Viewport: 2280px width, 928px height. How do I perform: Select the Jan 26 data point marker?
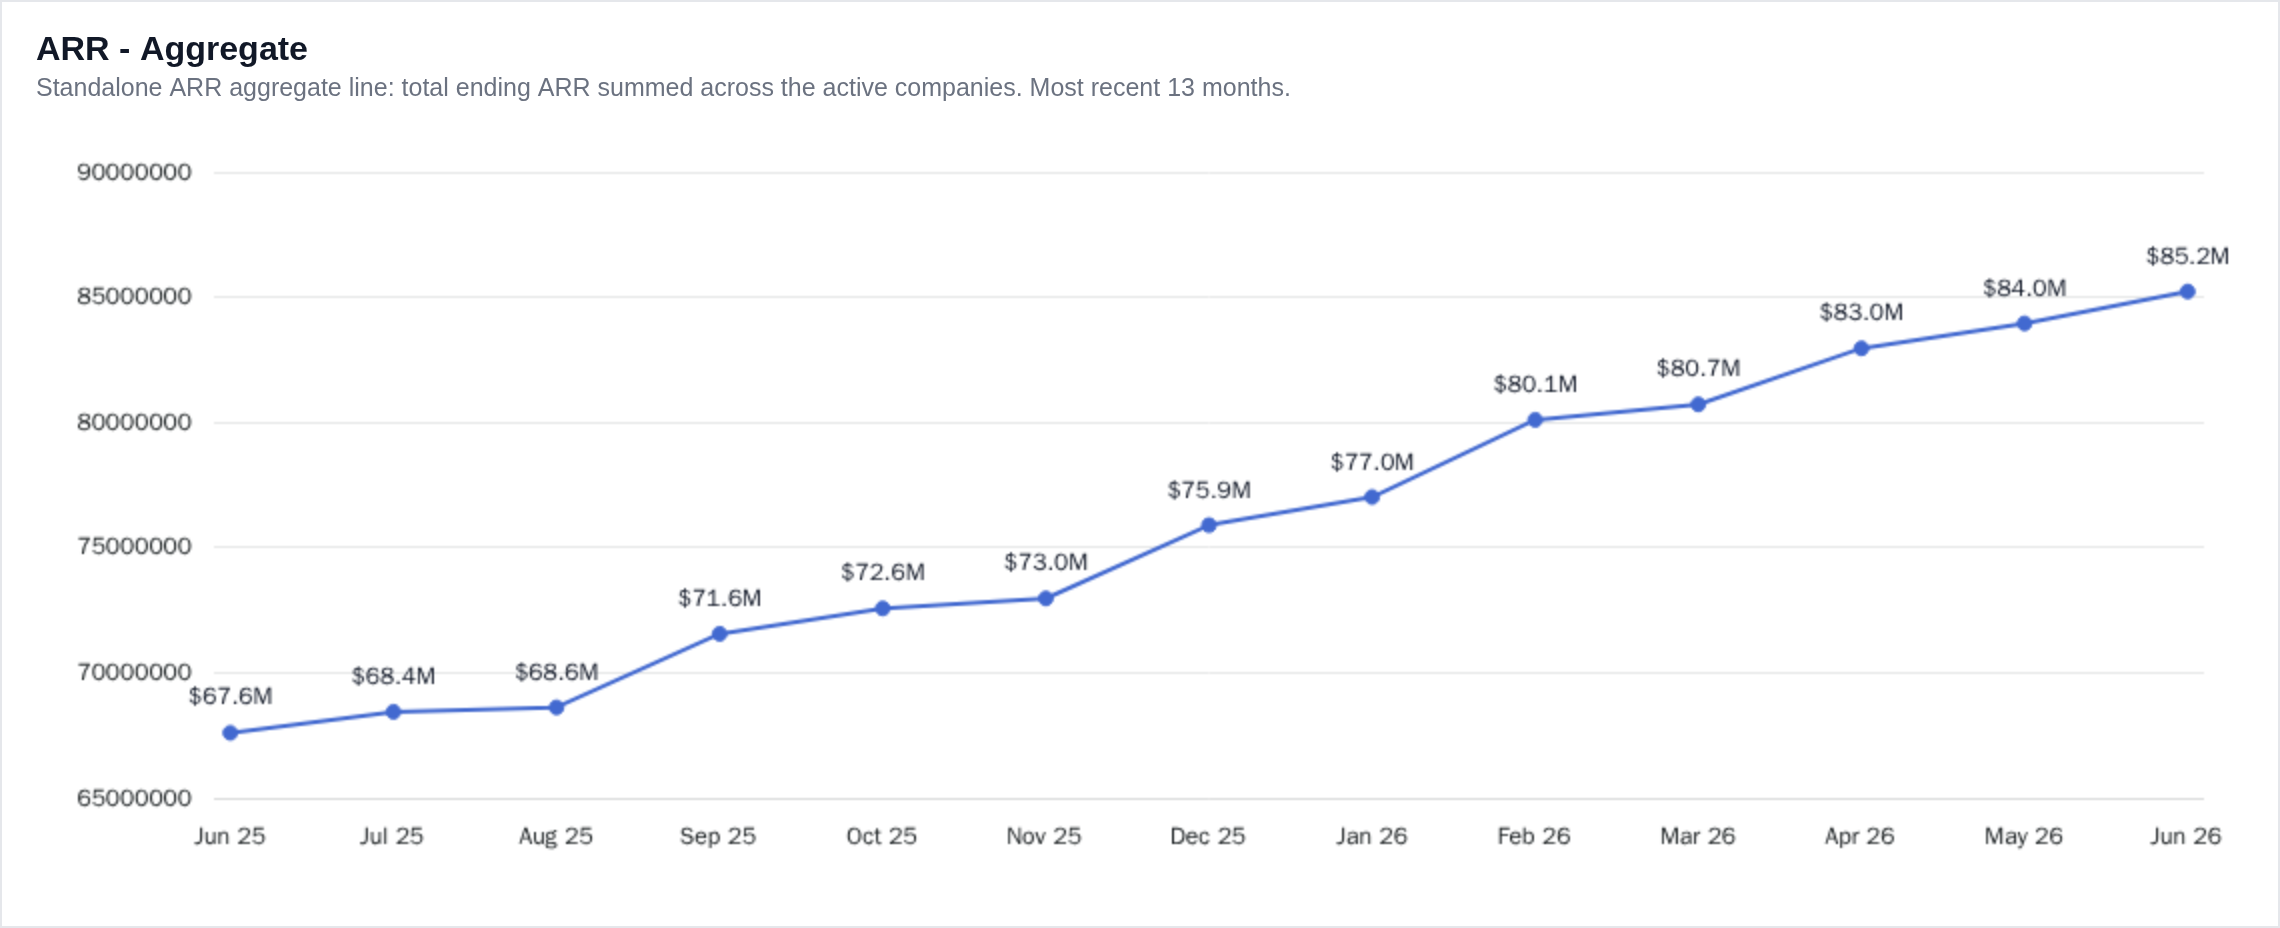pyautogui.click(x=1372, y=497)
